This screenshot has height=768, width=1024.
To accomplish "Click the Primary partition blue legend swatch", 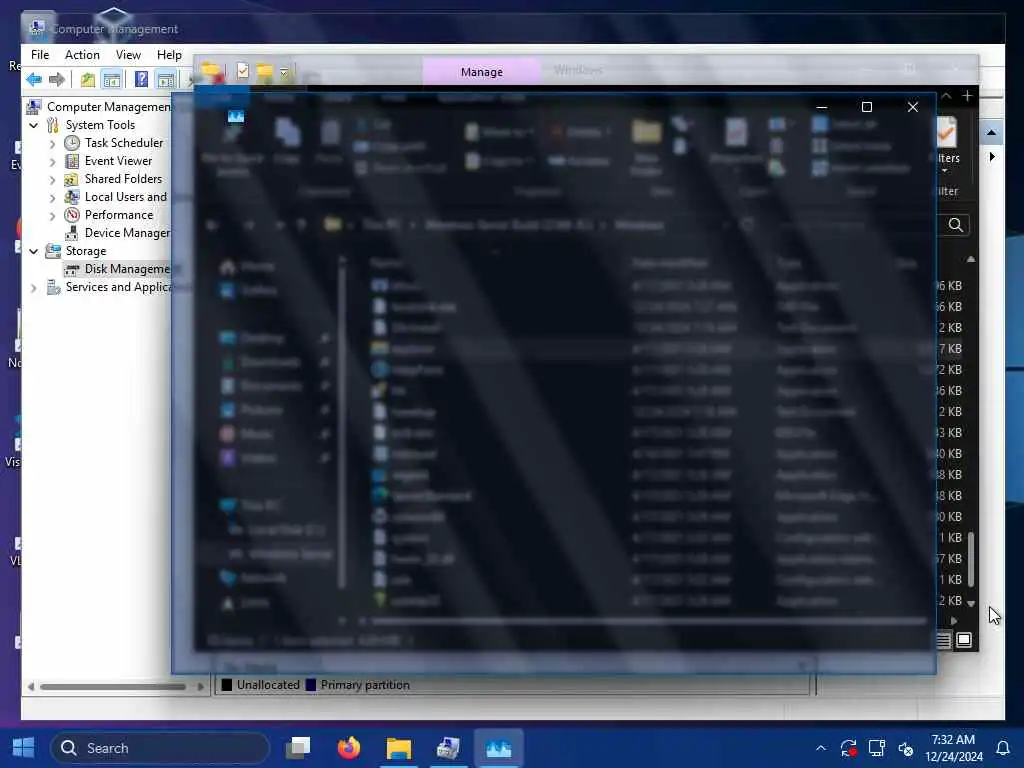I will pyautogui.click(x=311, y=684).
